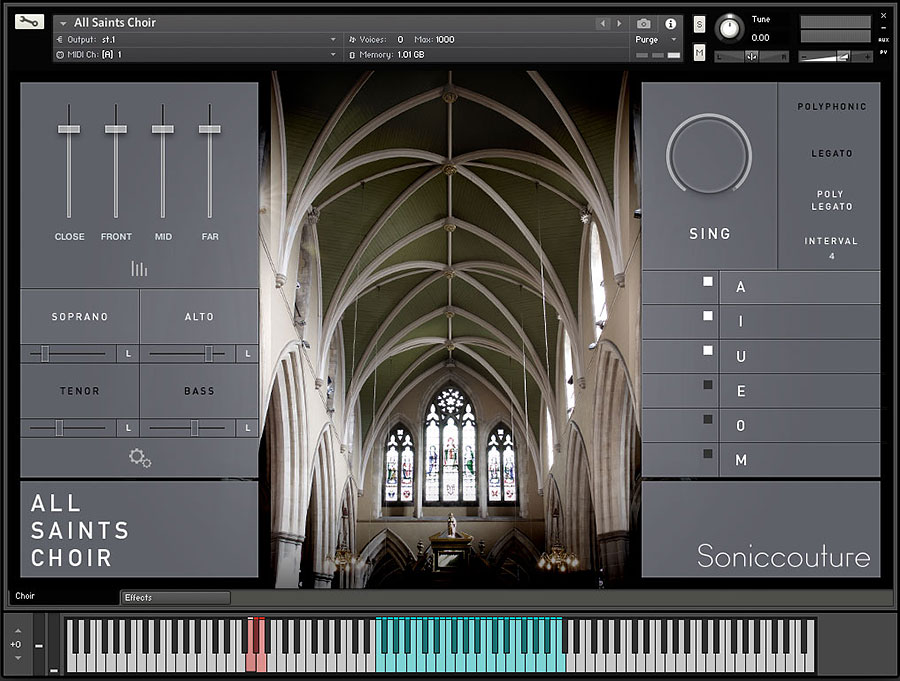Click the camera snapshot icon
900x681 pixels.
click(644, 23)
